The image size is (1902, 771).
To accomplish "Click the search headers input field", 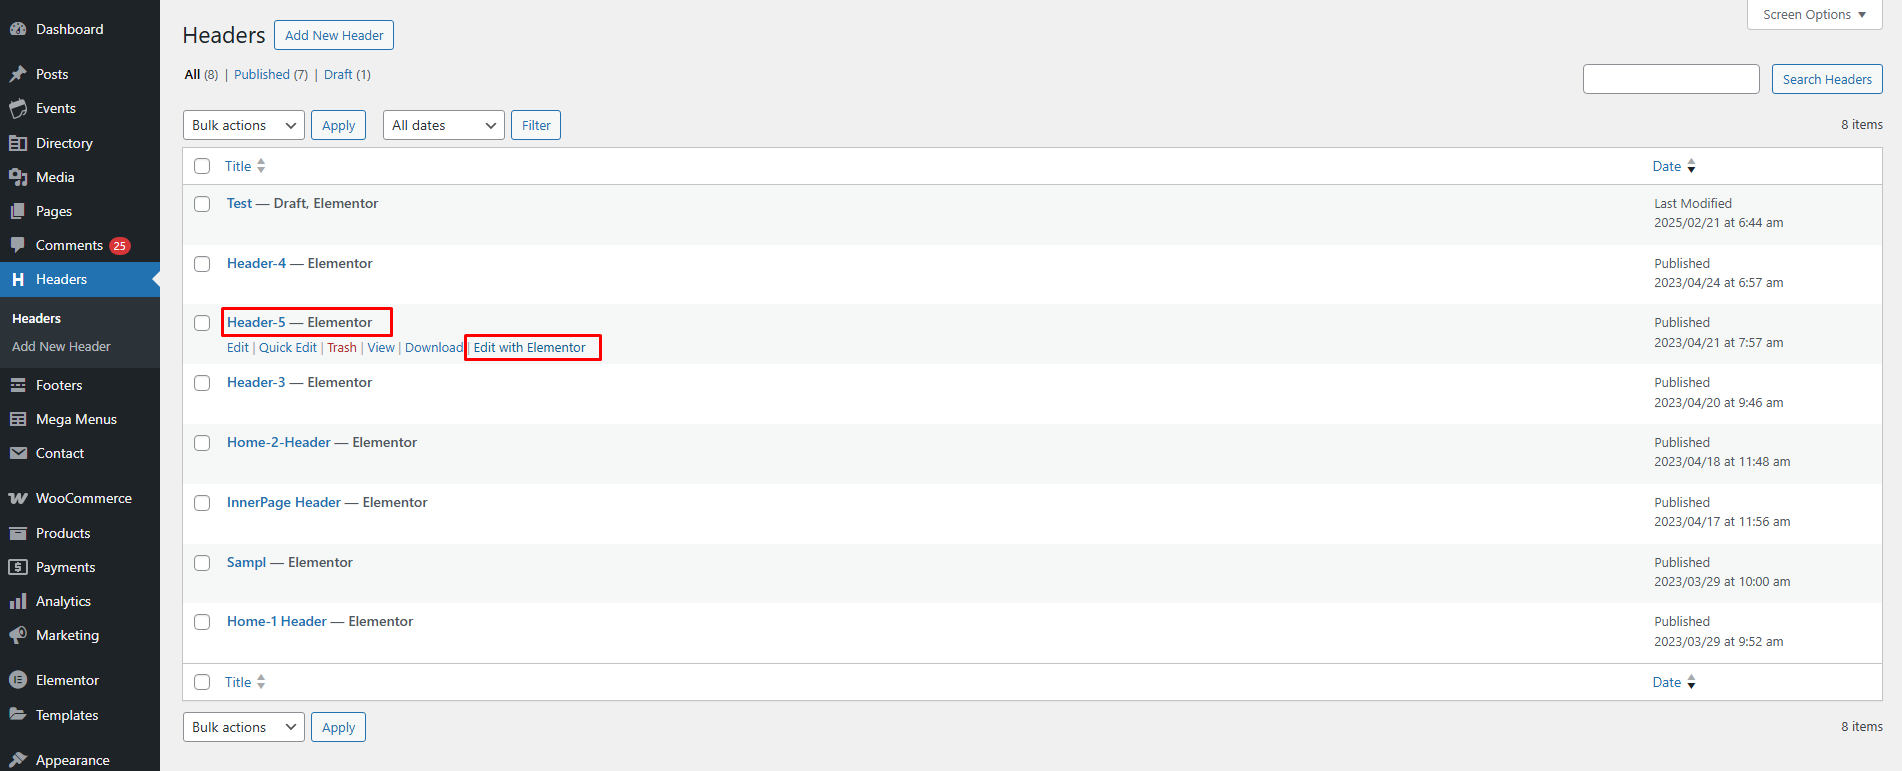I will (1670, 79).
